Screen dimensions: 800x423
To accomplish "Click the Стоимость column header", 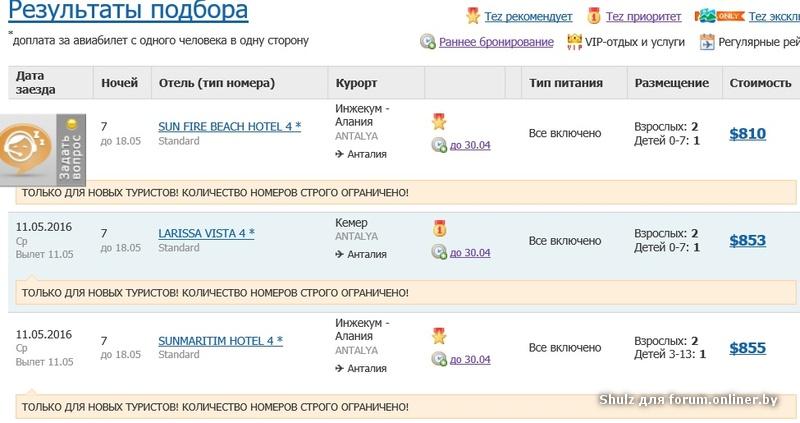I will (760, 83).
